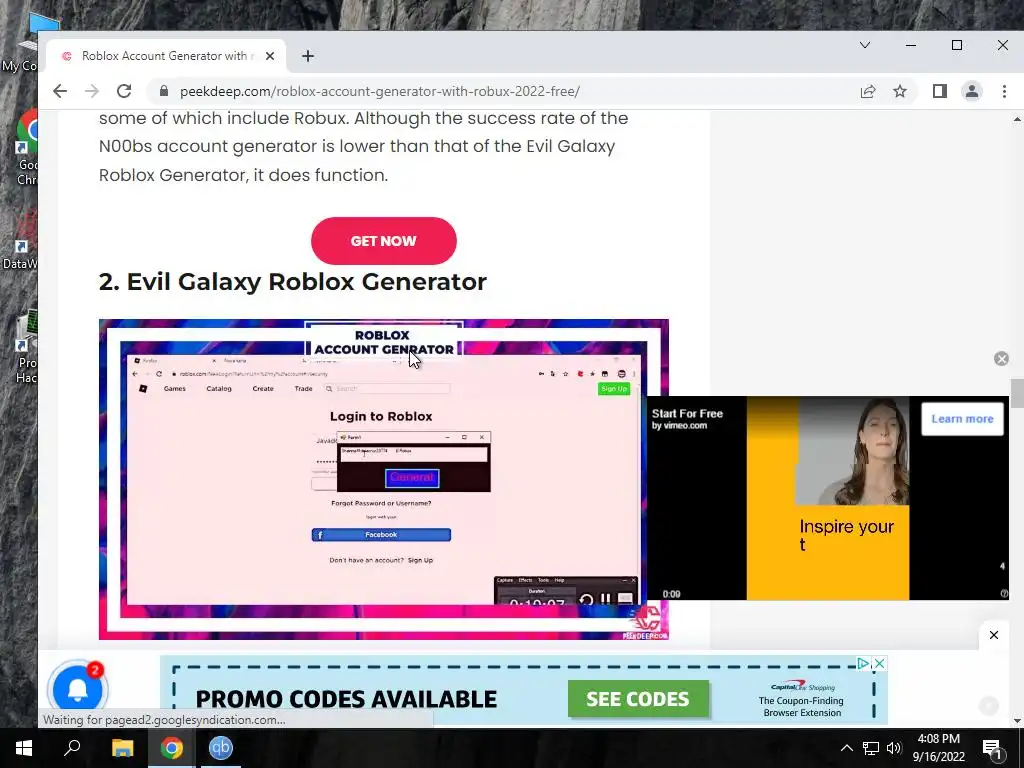Click the page vertical scrollbar thumb
The height and width of the screenshot is (768, 1024).
coord(1017,393)
